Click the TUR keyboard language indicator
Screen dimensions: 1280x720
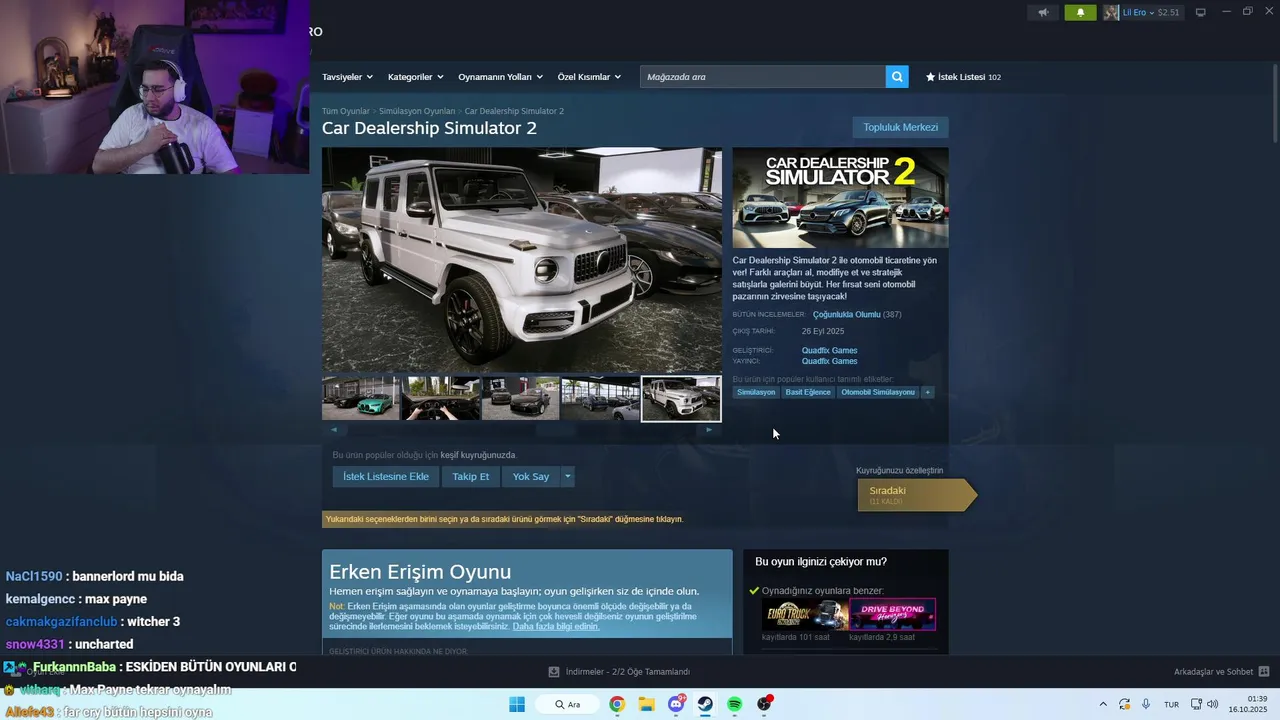[1171, 704]
